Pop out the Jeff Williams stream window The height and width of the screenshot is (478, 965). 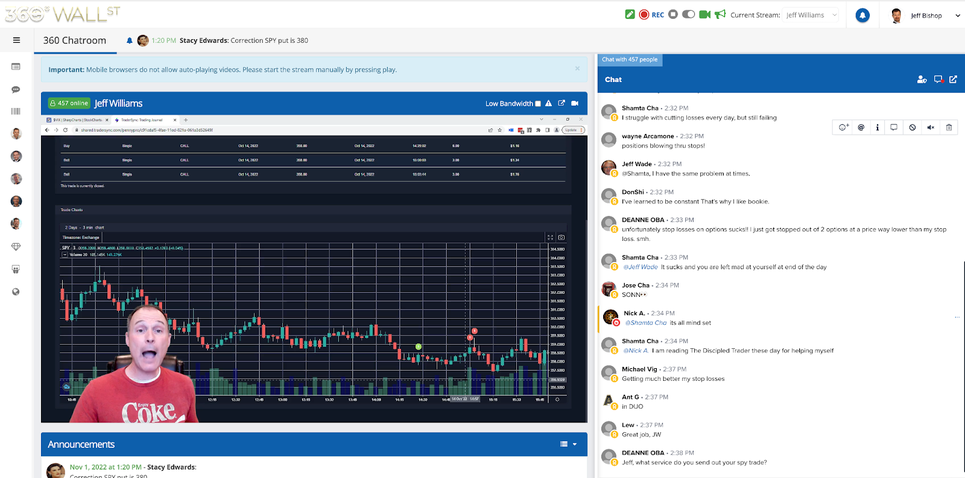[561, 103]
